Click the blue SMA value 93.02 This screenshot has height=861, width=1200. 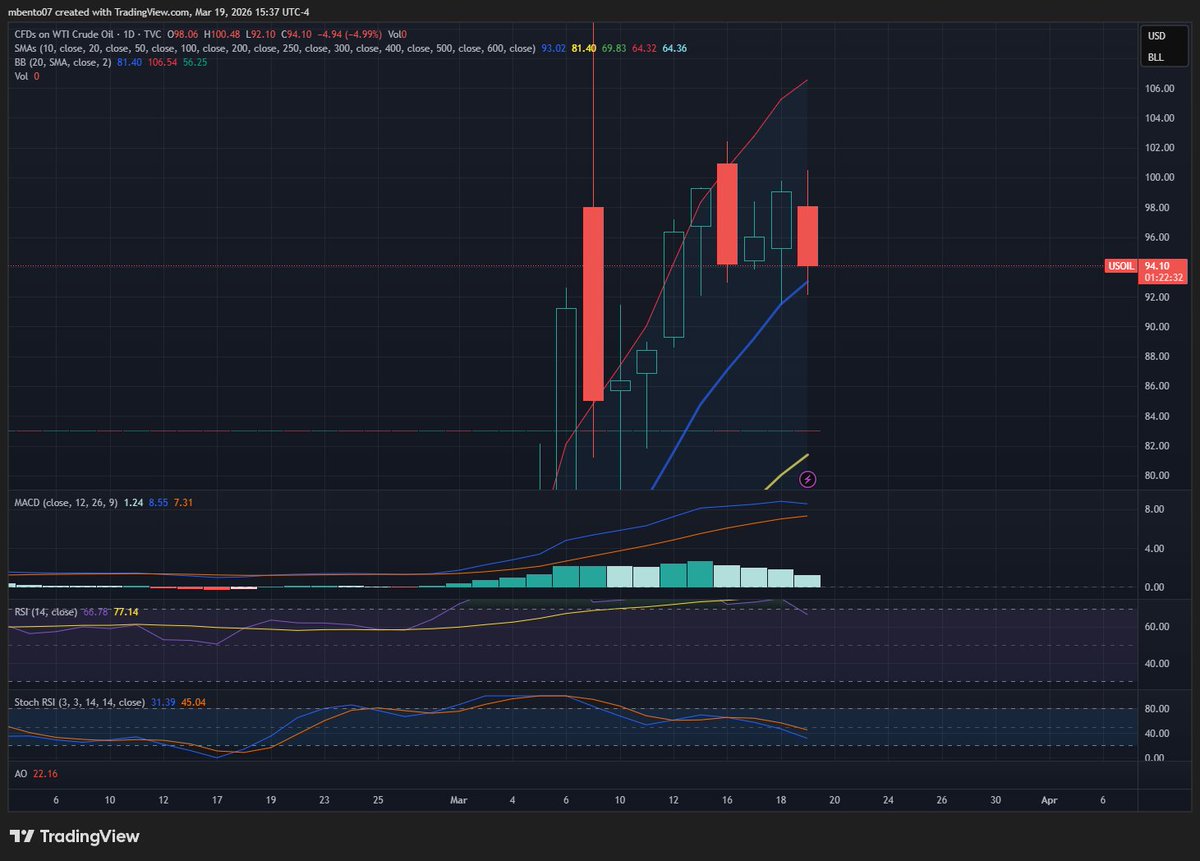(552, 48)
